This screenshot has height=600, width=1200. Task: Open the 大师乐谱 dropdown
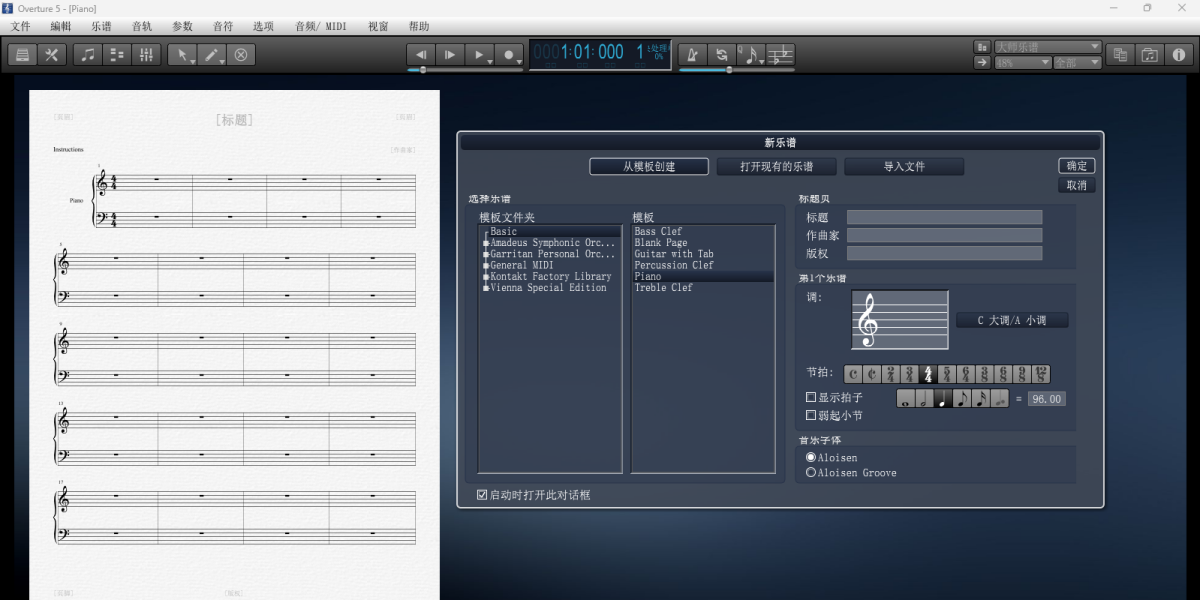click(x=1045, y=46)
